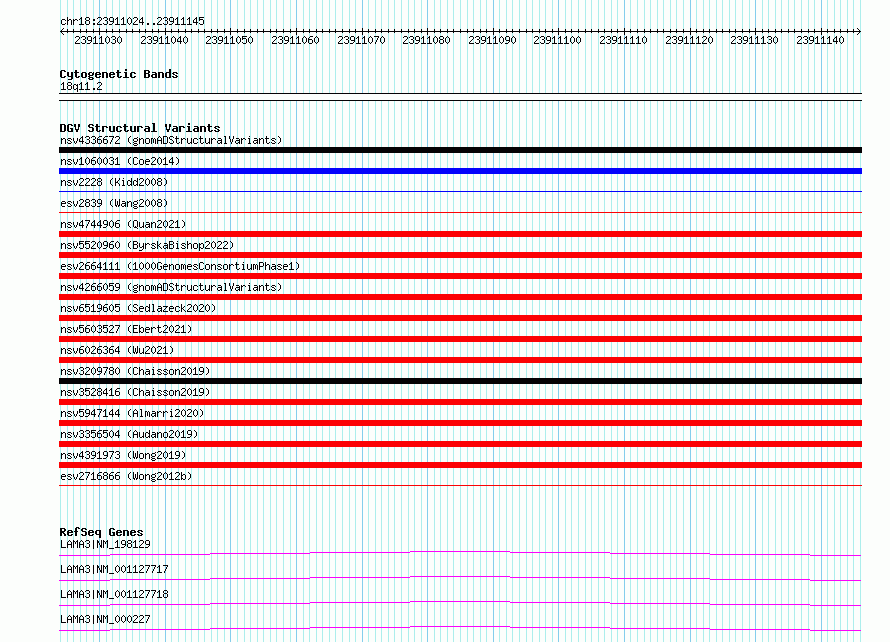Open variant nsv5520960 (ByrskaBishop2022)

[147, 245]
